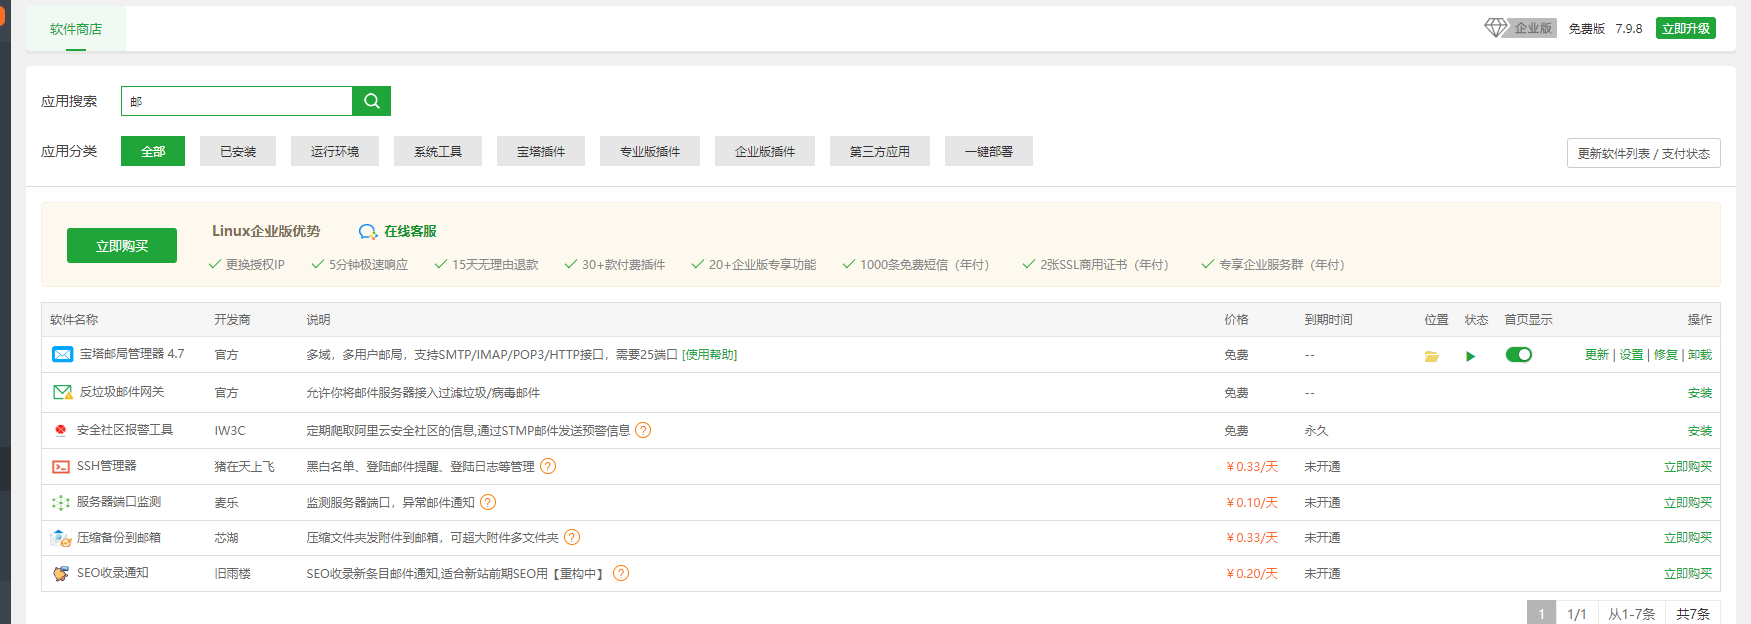Click the 免费版 version label
1751x624 pixels.
pyautogui.click(x=1586, y=29)
